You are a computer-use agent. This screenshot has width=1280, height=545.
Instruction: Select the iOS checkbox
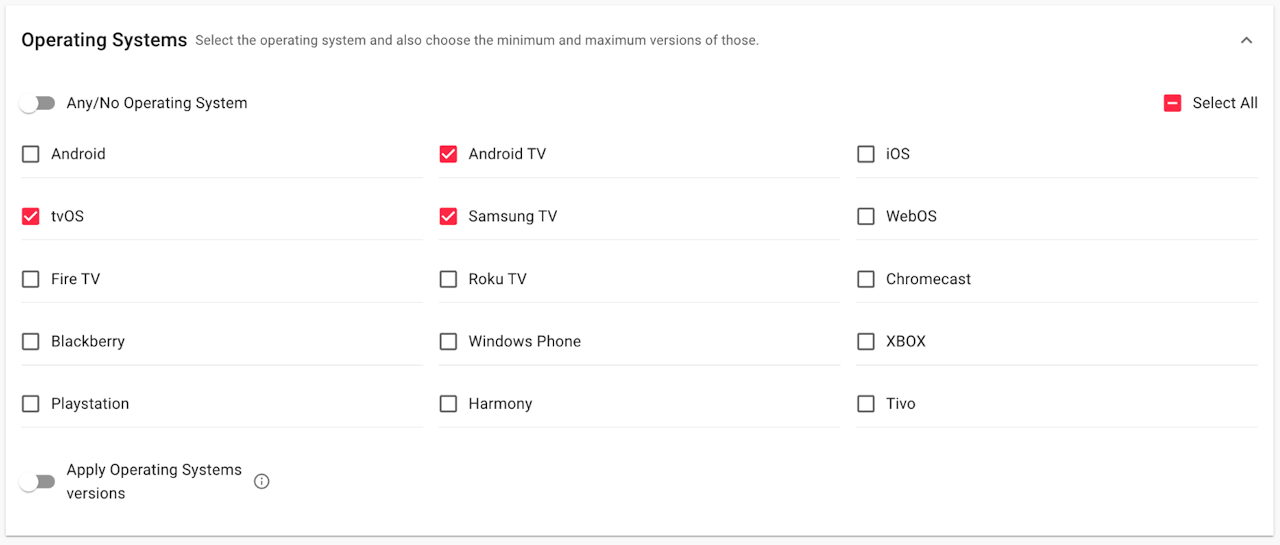click(866, 154)
